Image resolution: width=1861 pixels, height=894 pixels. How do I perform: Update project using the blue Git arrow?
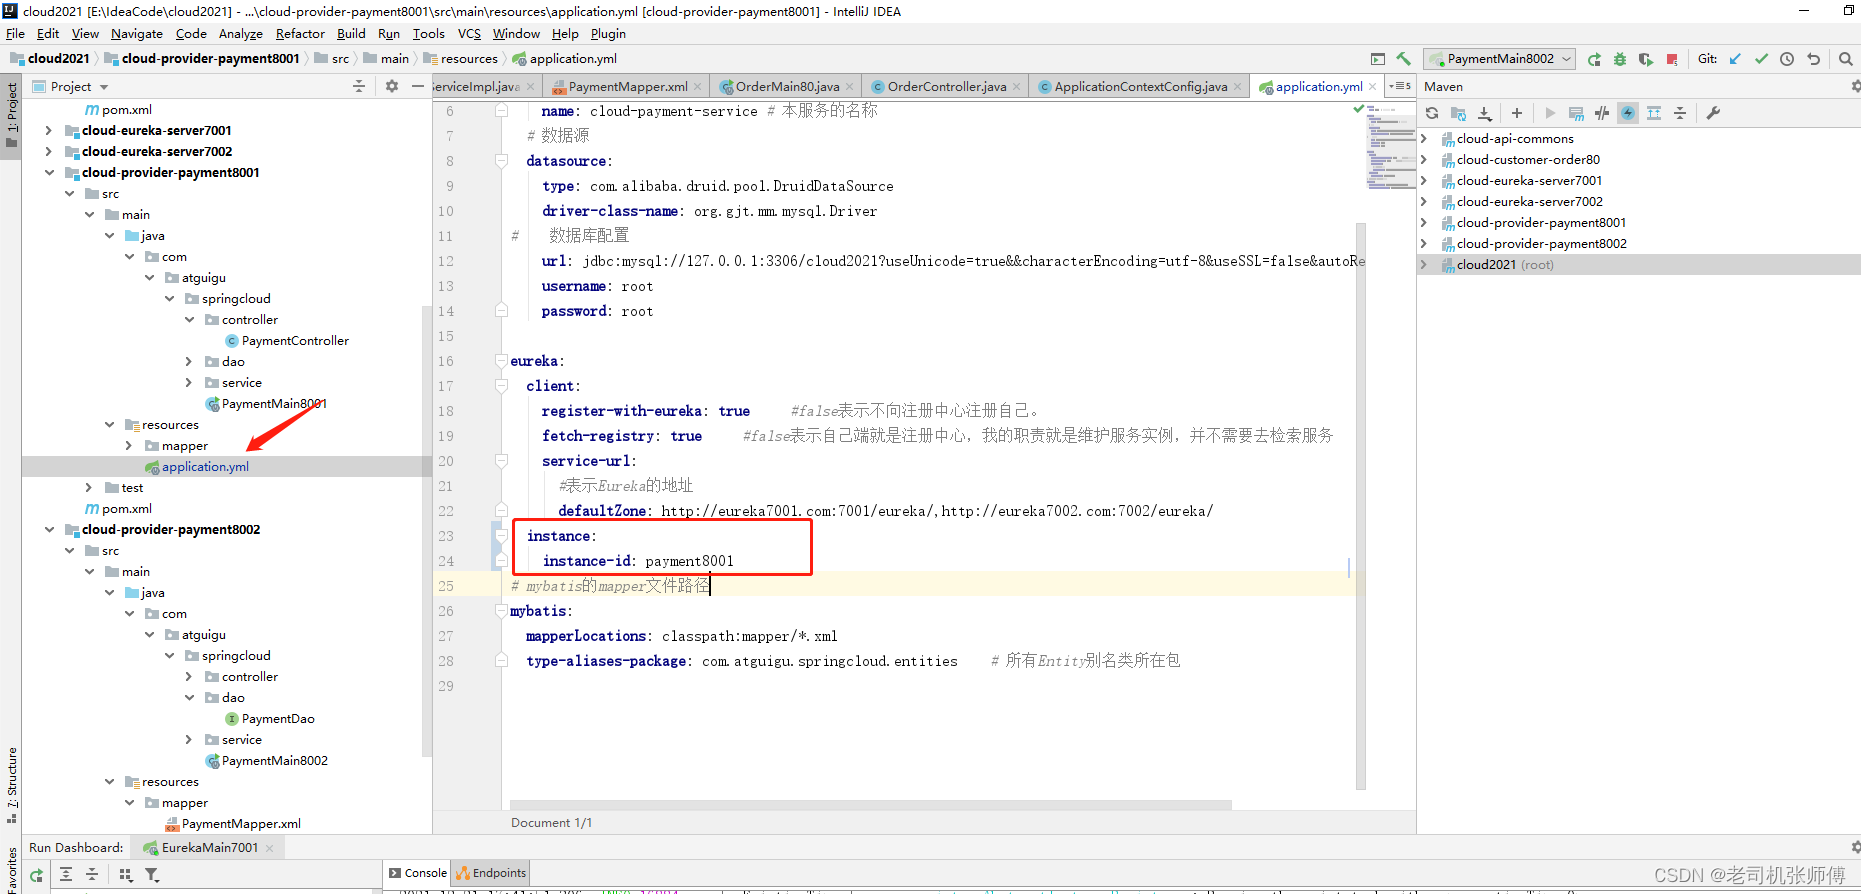coord(1735,59)
